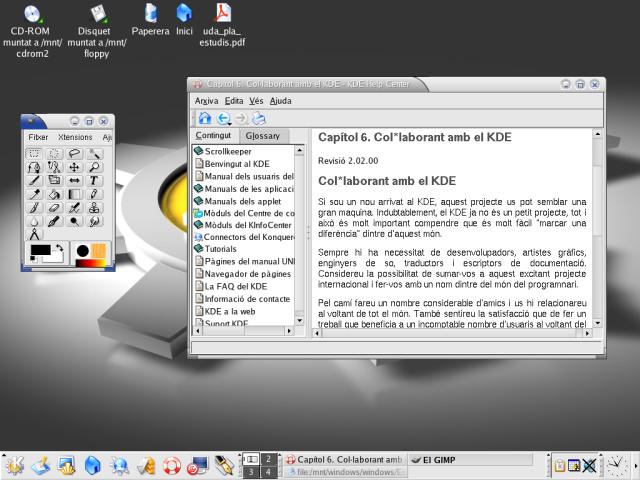Open the La FAQ del KDE page
This screenshot has height=480, width=640.
[235, 285]
